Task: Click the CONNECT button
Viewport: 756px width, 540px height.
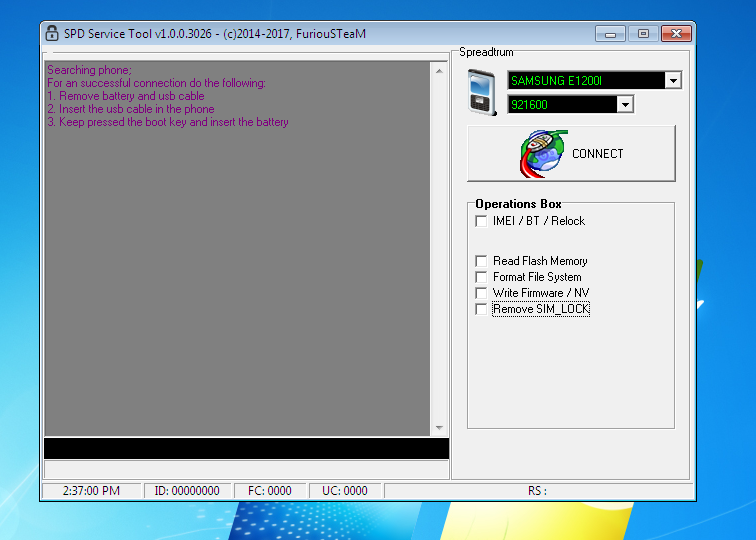Action: pos(571,154)
